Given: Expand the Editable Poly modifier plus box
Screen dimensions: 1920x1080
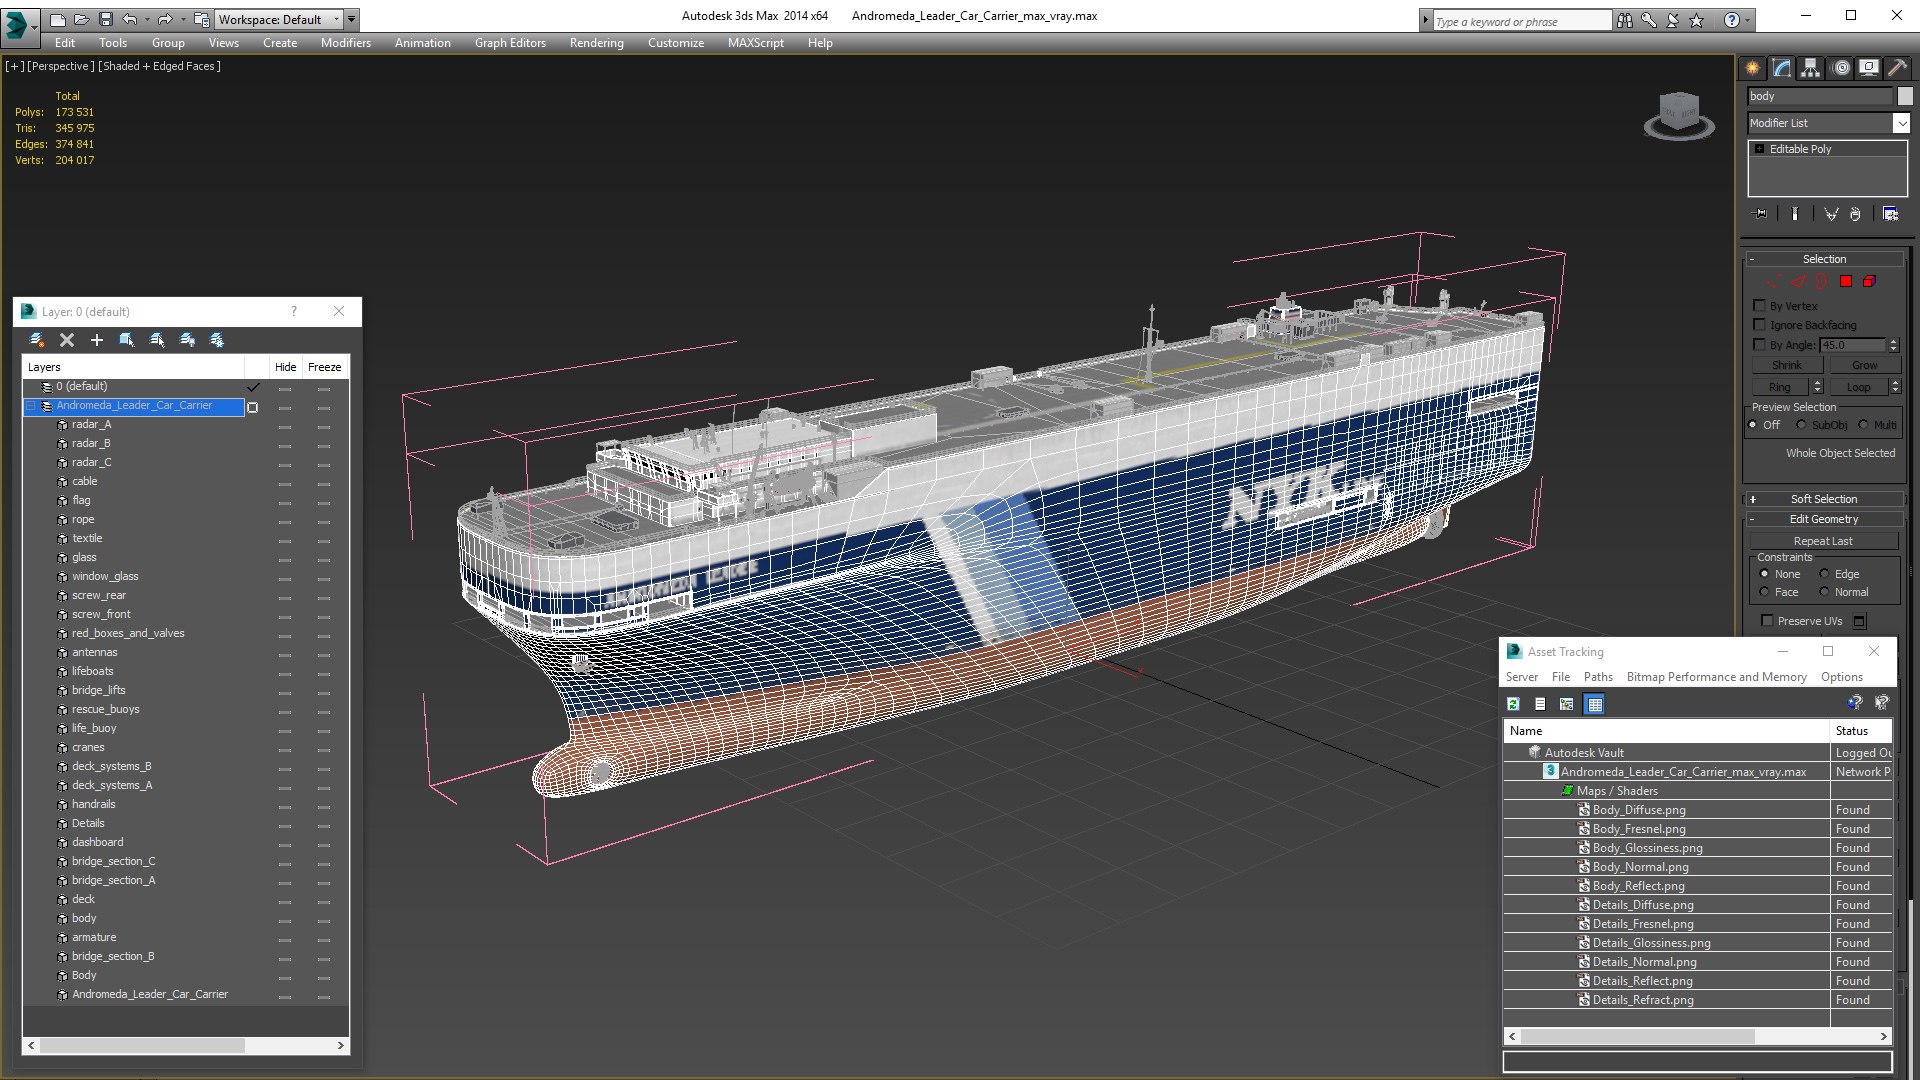Looking at the screenshot, I should [1759, 149].
